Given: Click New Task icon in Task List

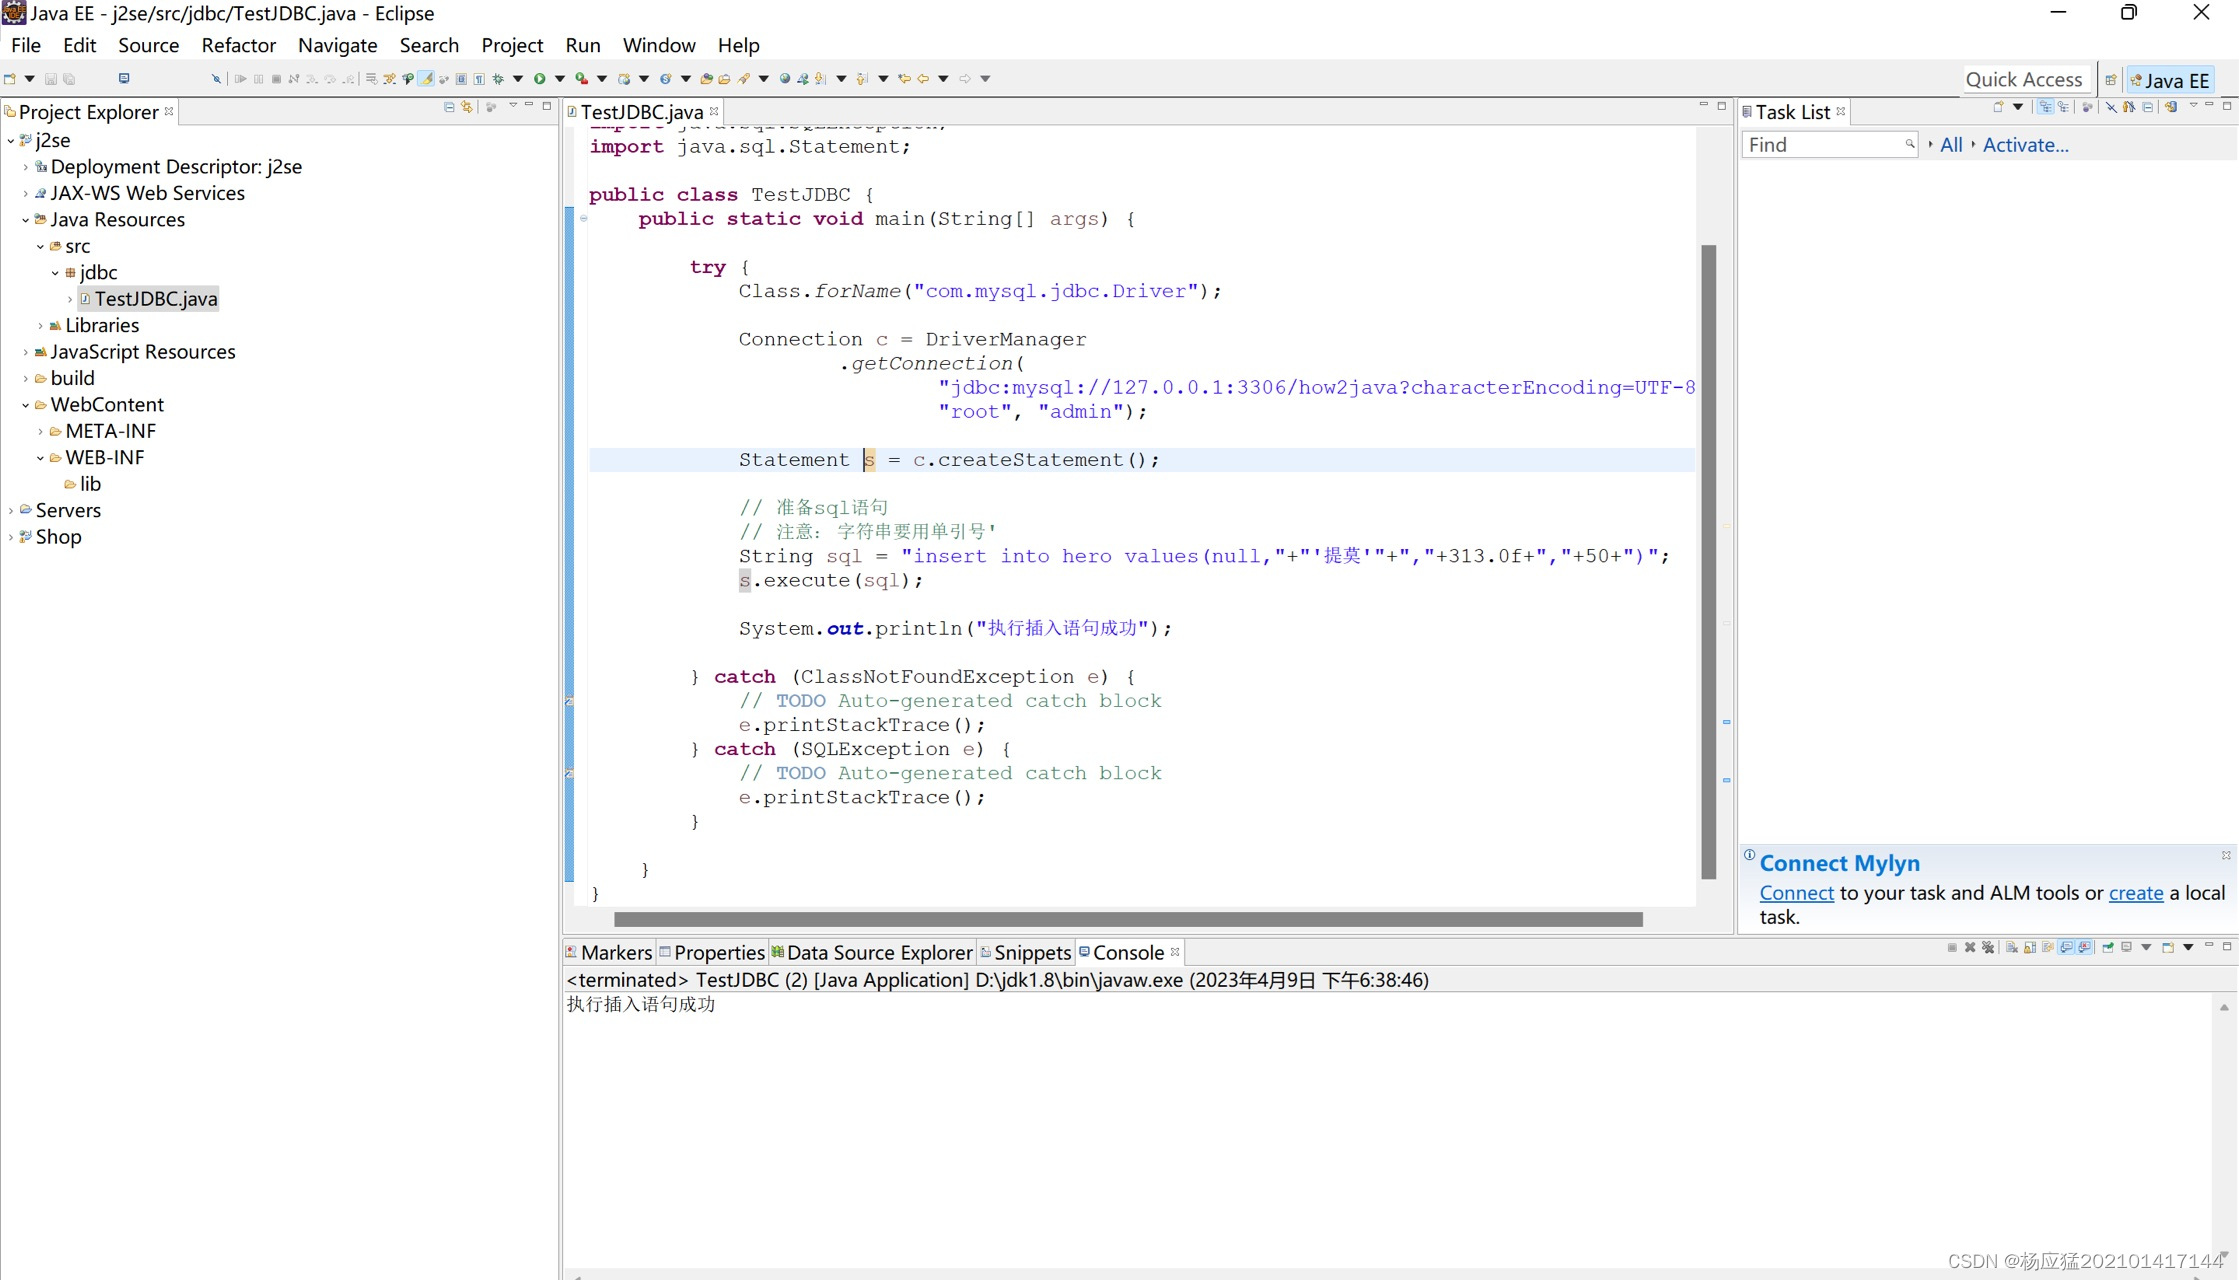Looking at the screenshot, I should click(1998, 107).
